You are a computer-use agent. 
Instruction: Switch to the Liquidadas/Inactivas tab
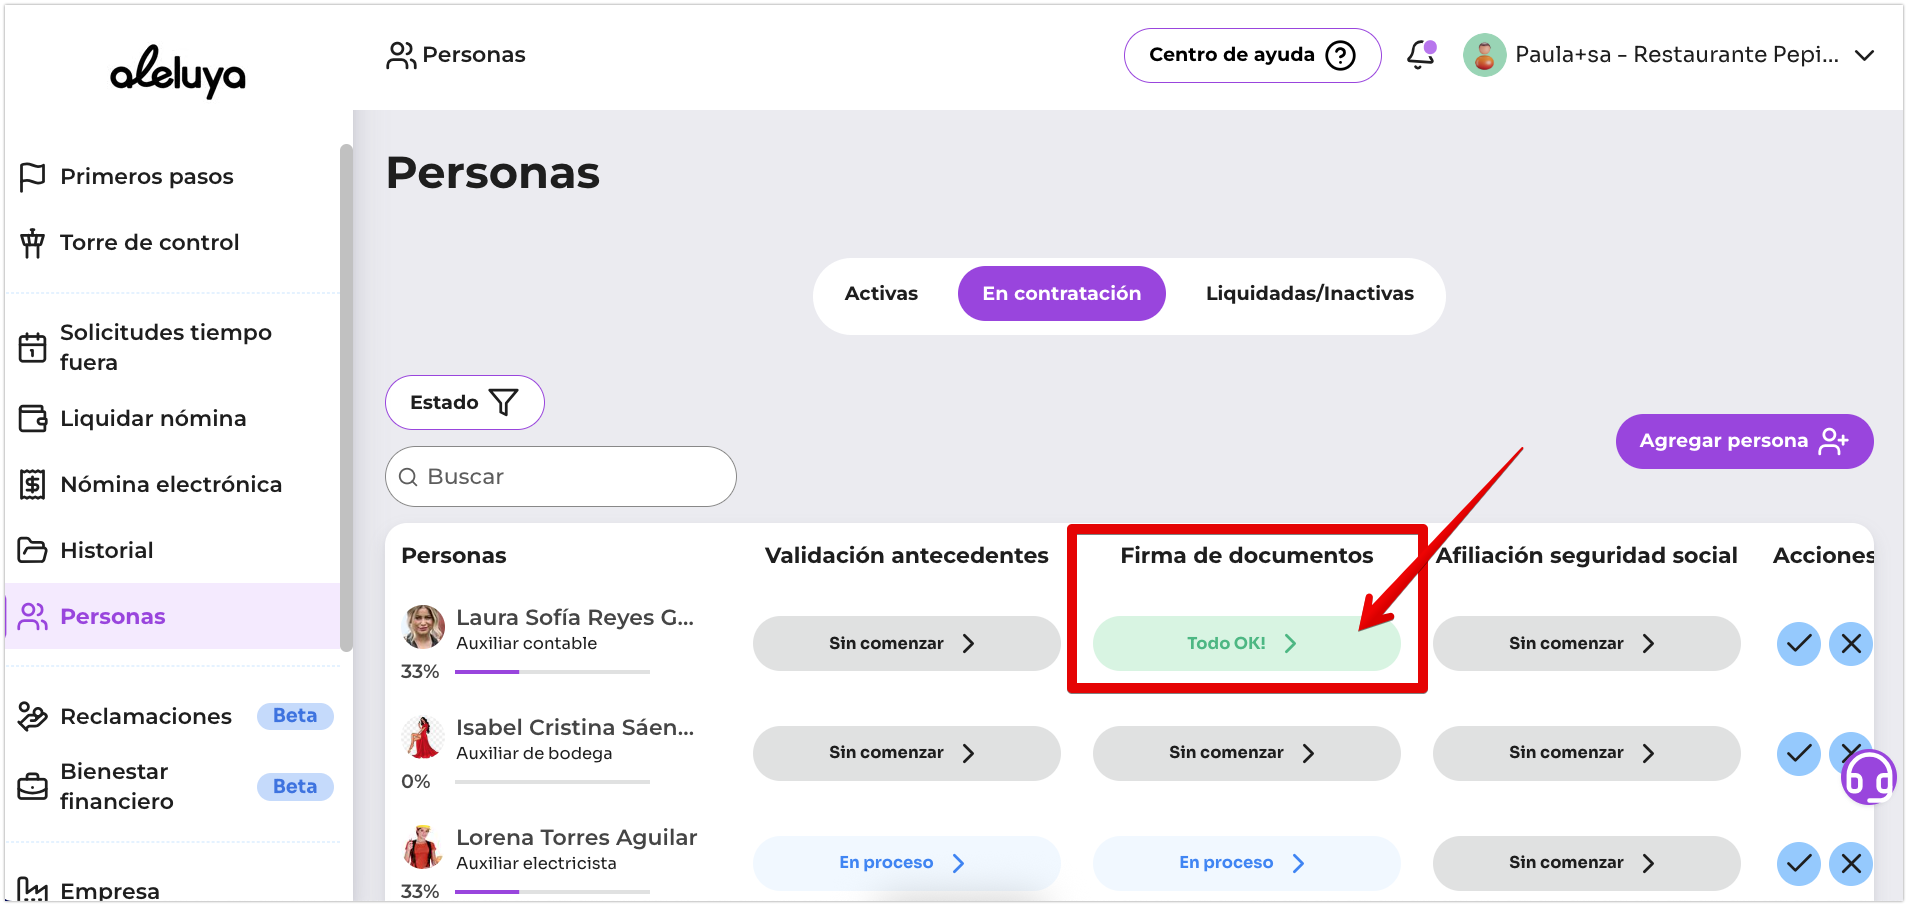(1309, 294)
